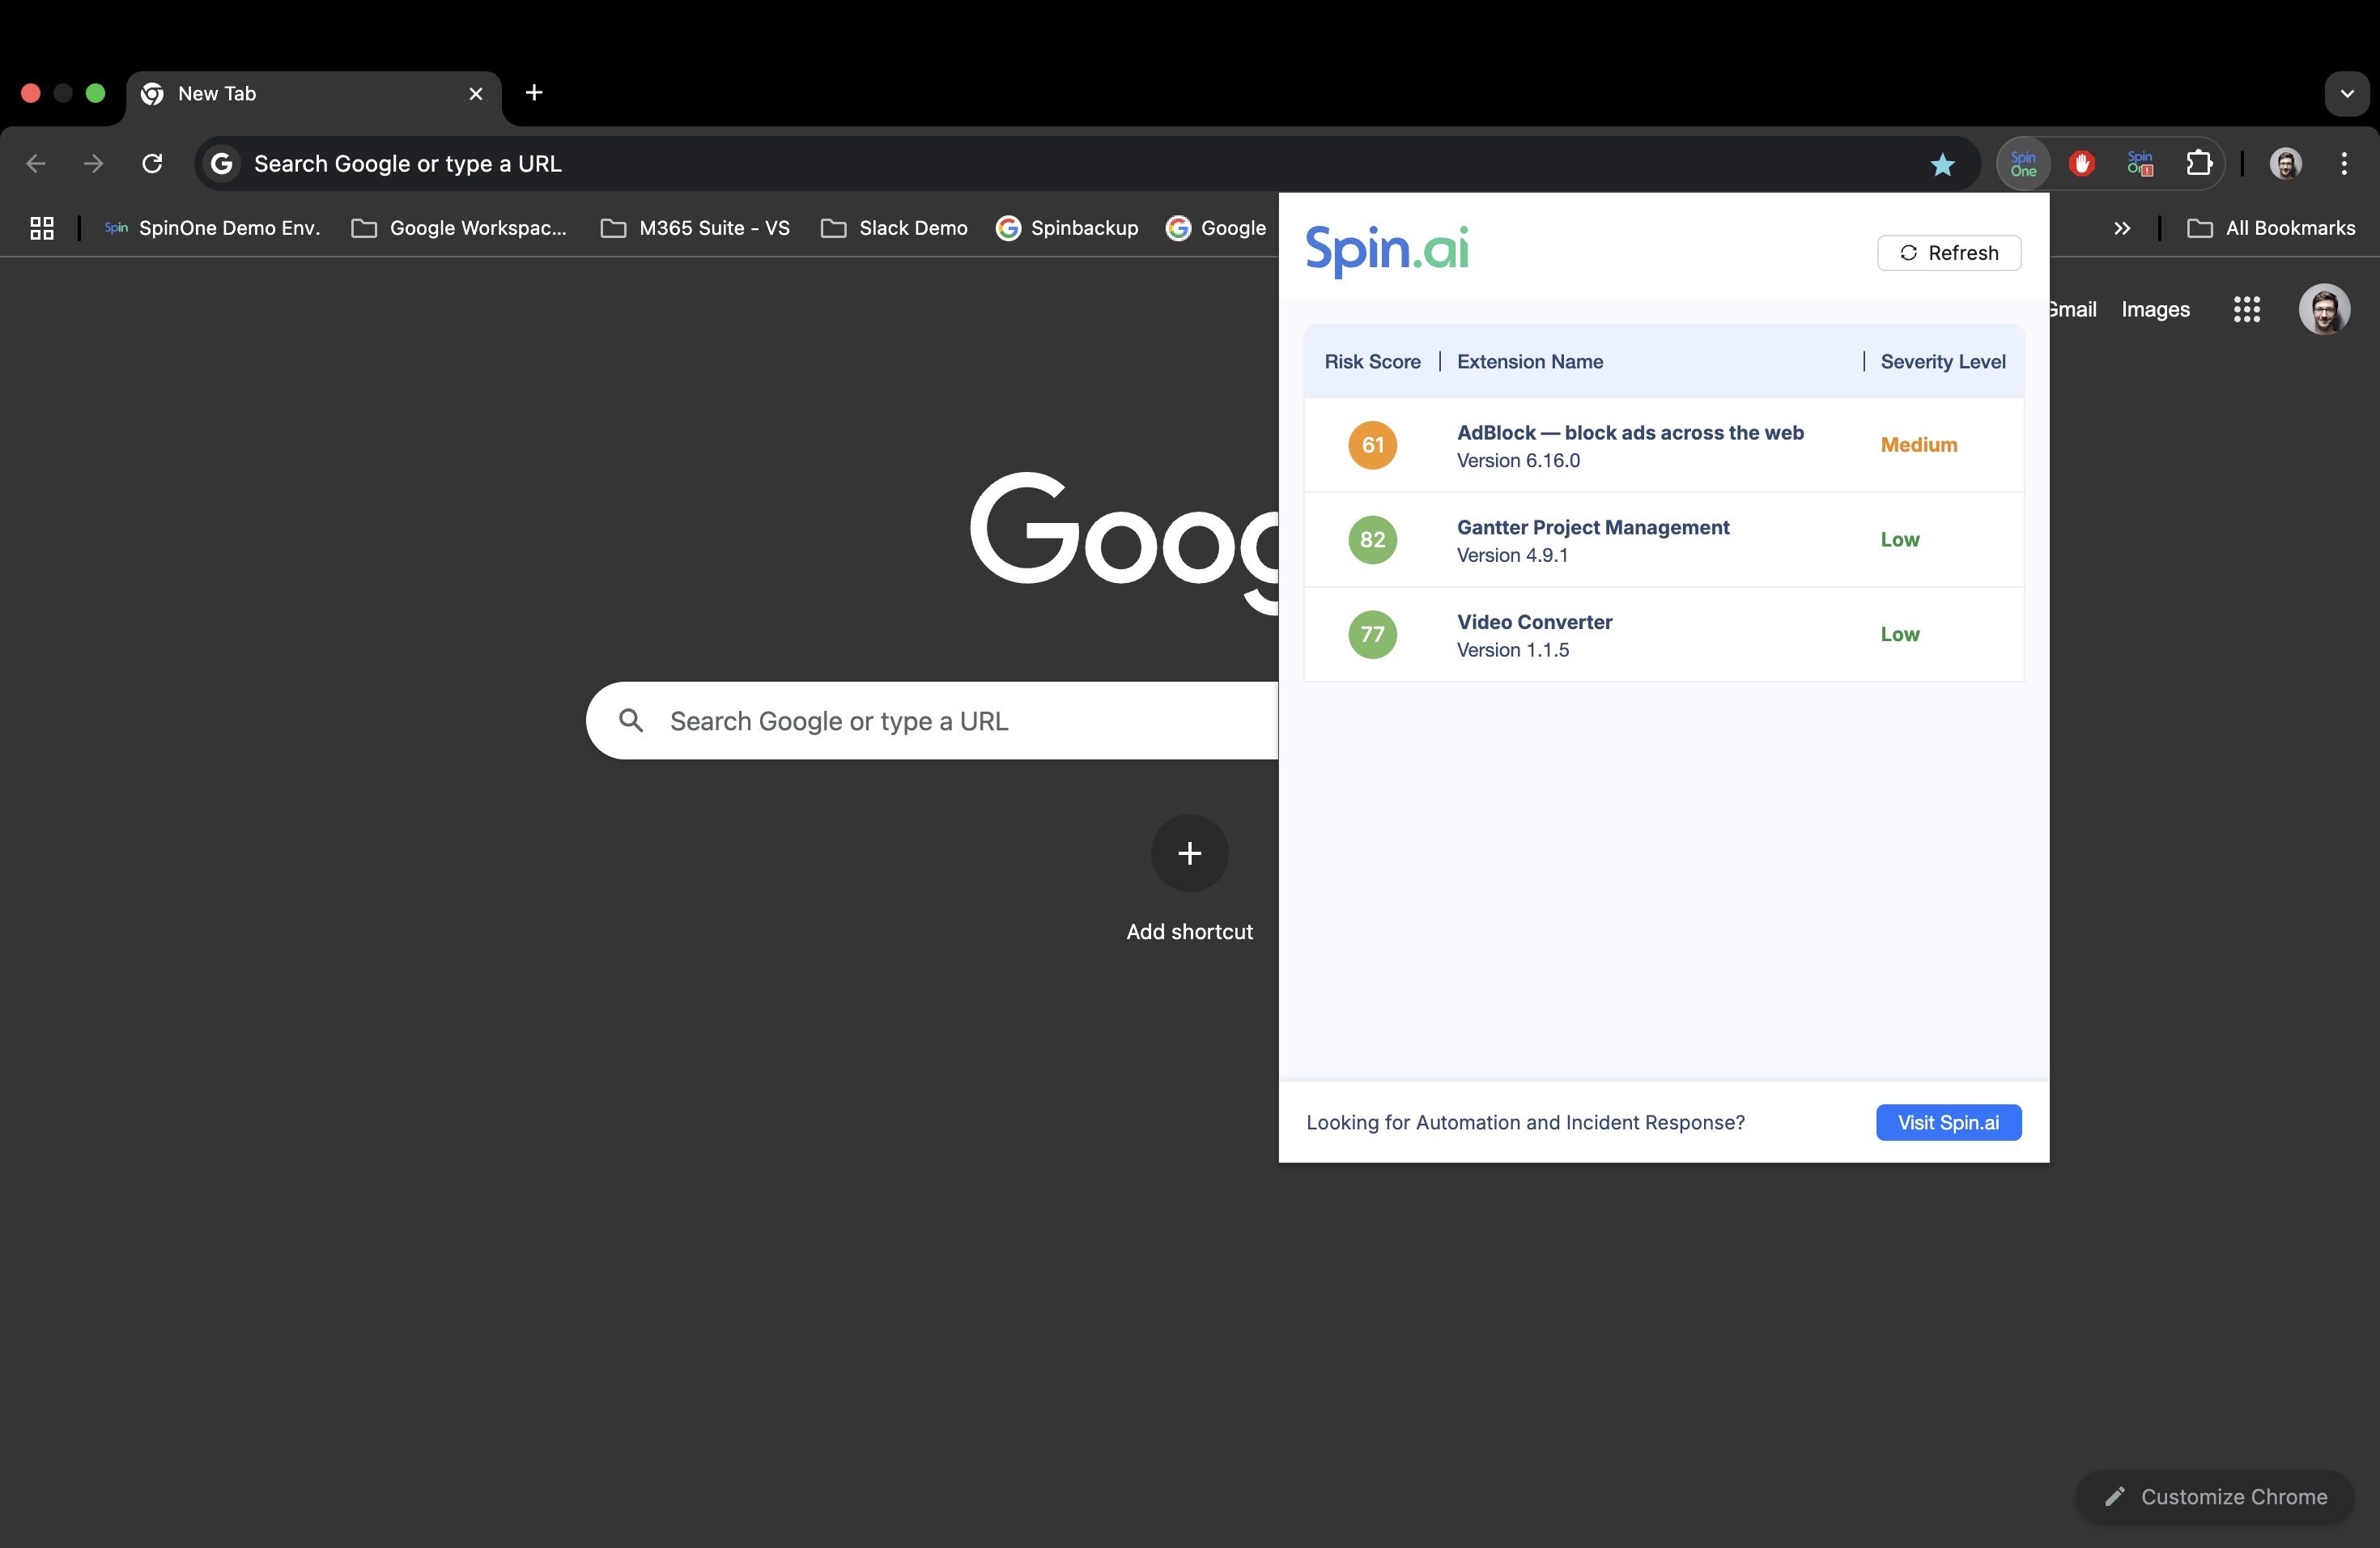The image size is (2380, 1548).
Task: Open the Google apps grid icon
Action: click(2247, 309)
